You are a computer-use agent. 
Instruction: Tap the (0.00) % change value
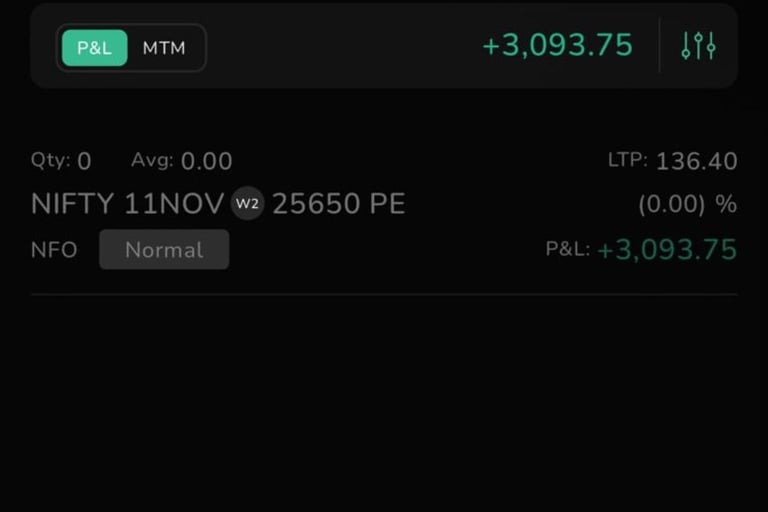[671, 205]
